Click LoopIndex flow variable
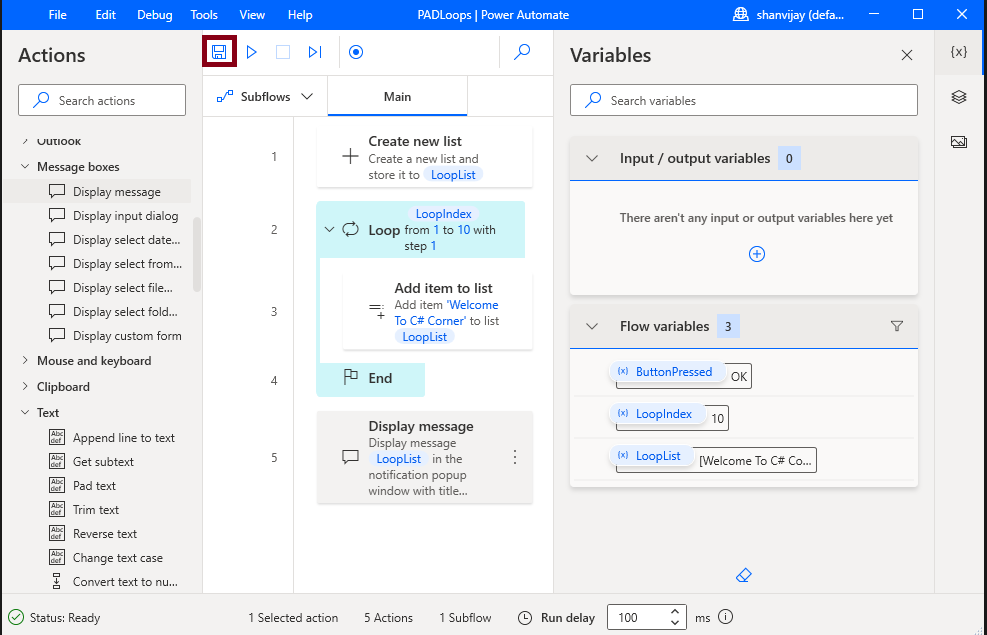This screenshot has width=987, height=635. click(x=656, y=413)
